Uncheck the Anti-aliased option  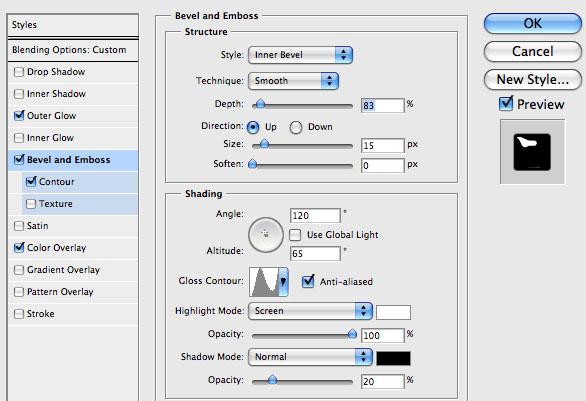(x=308, y=281)
